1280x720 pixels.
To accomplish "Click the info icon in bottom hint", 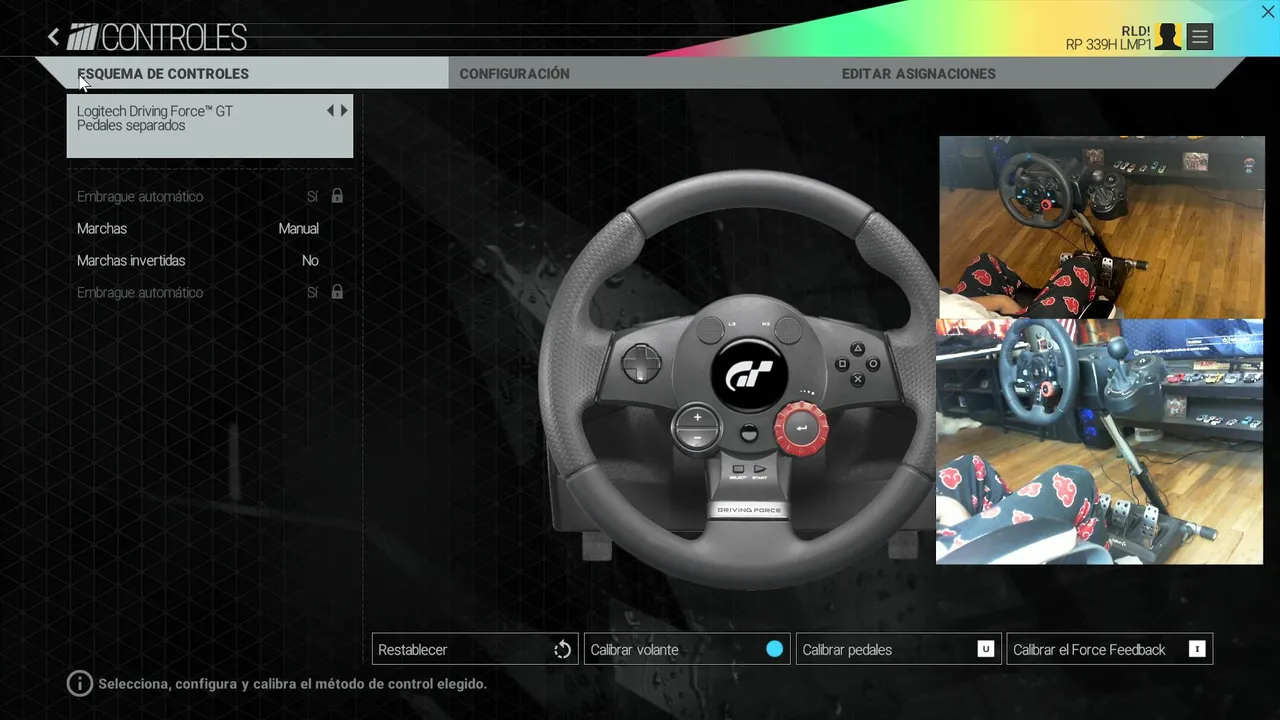I will tap(79, 684).
